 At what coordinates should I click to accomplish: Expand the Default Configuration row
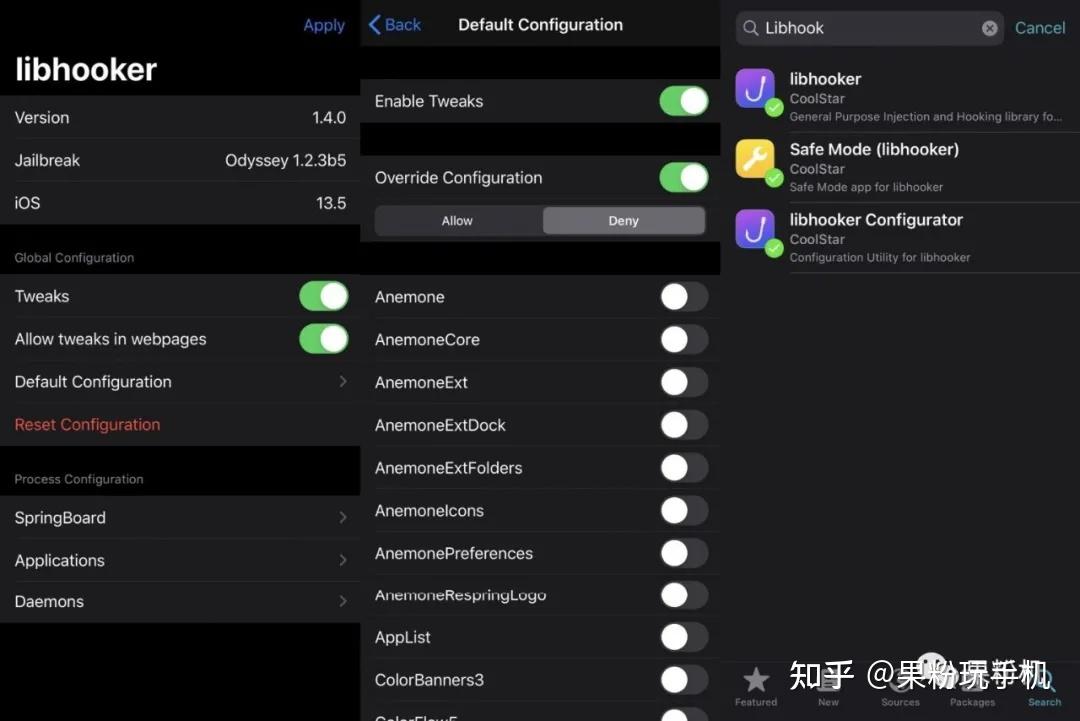(180, 381)
